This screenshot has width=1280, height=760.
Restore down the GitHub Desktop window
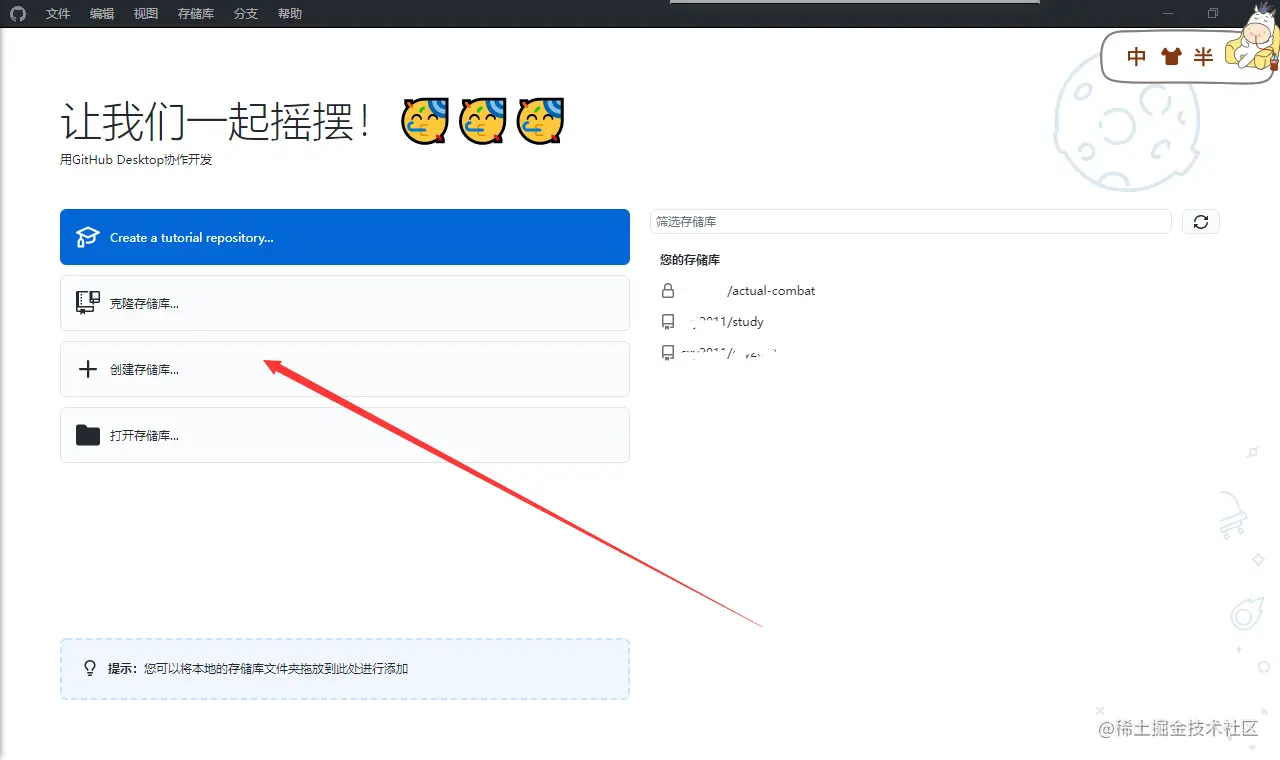click(x=1213, y=13)
